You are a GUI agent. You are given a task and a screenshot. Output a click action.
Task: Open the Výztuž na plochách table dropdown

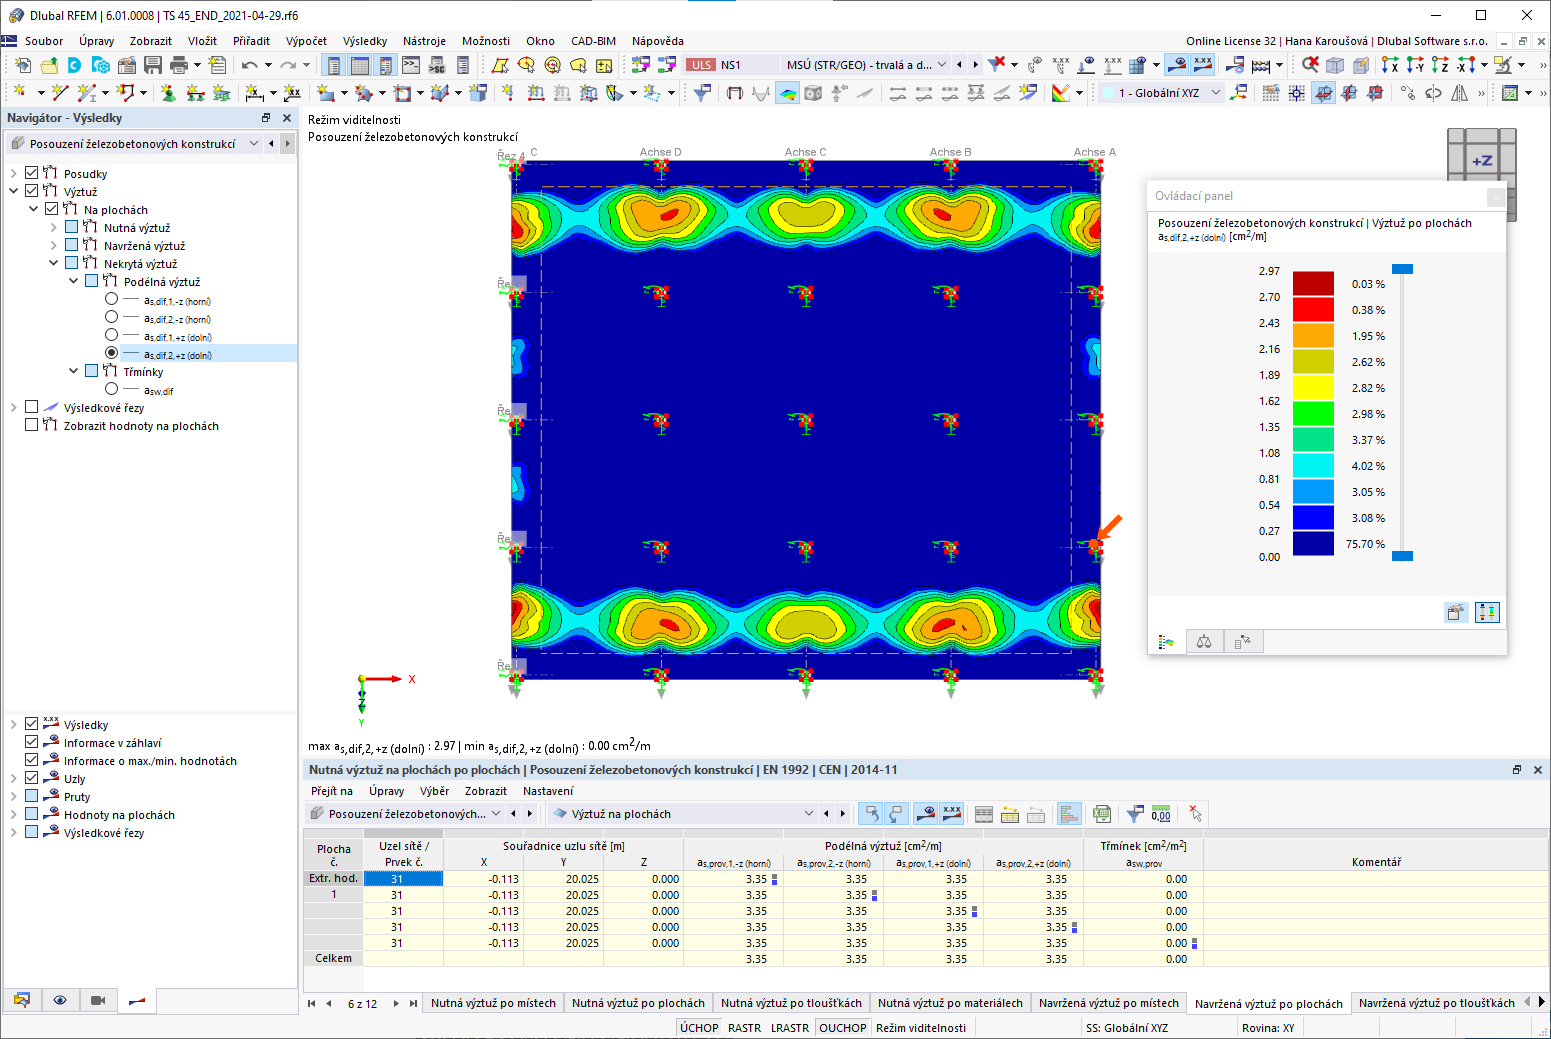click(809, 814)
